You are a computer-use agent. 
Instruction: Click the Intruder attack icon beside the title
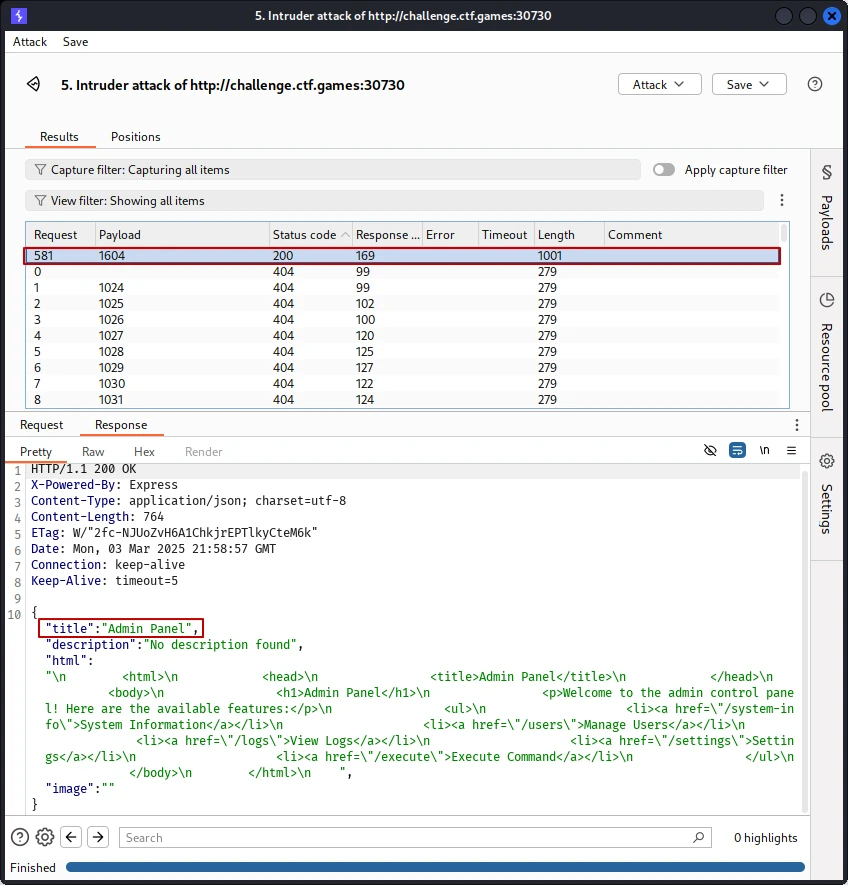33,85
